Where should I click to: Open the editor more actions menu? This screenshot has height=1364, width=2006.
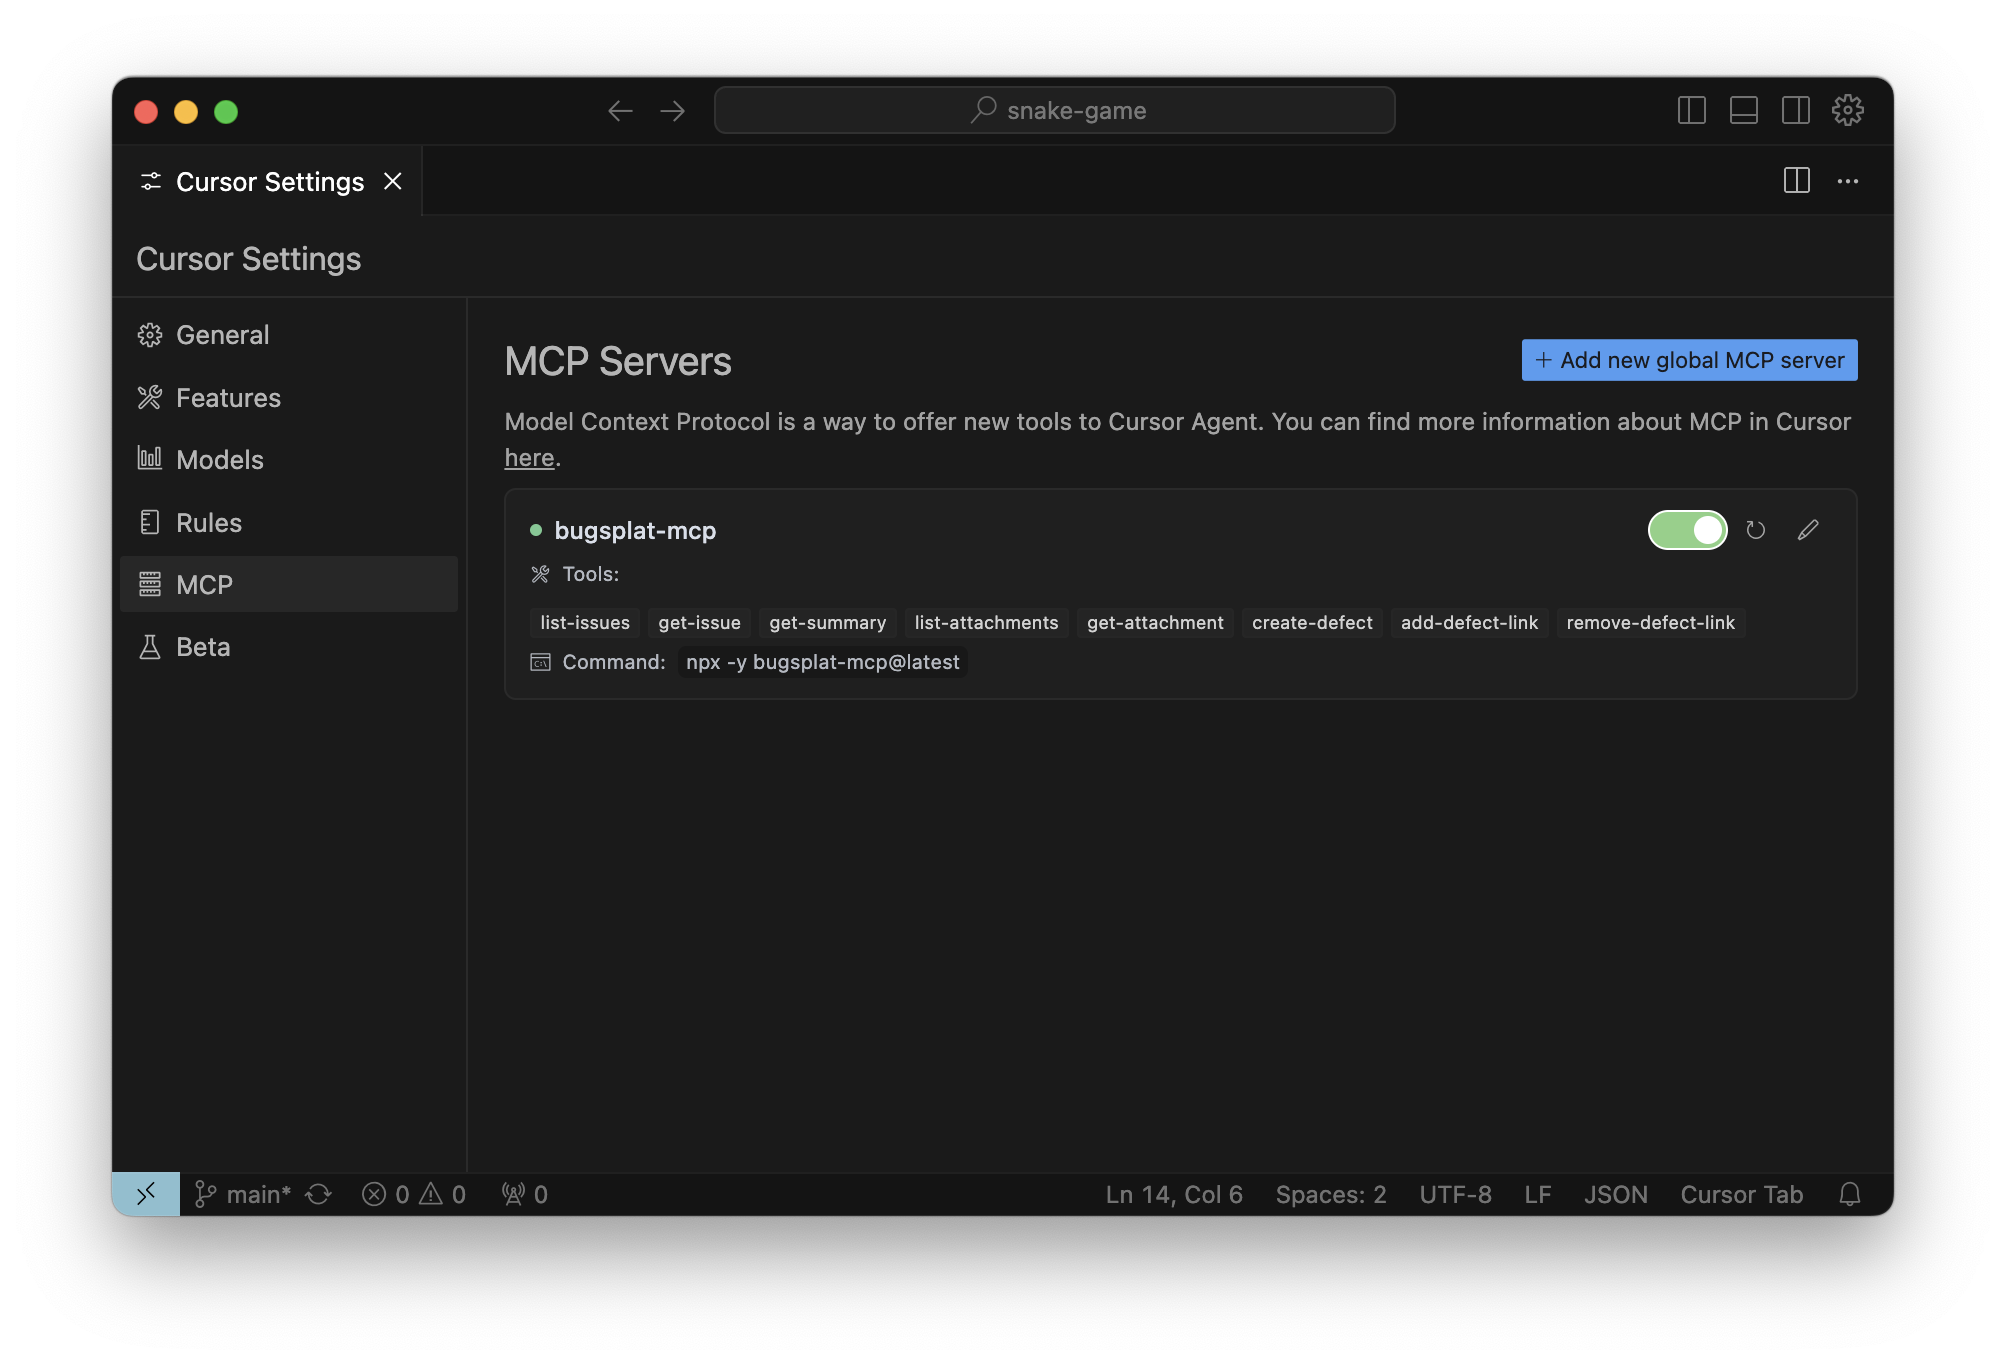[1847, 181]
